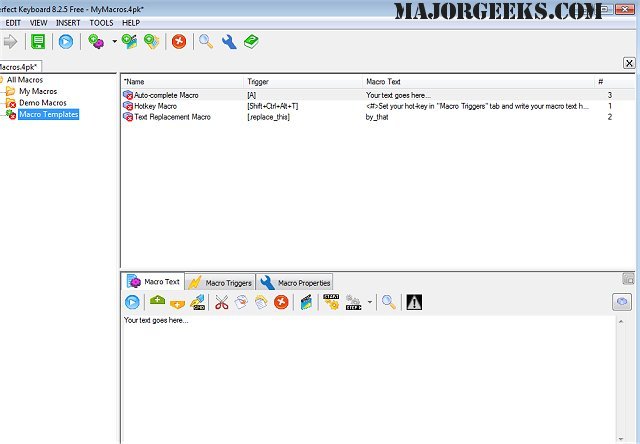
Task: Click the [.replace_this] trigger cell
Action: coord(268,117)
